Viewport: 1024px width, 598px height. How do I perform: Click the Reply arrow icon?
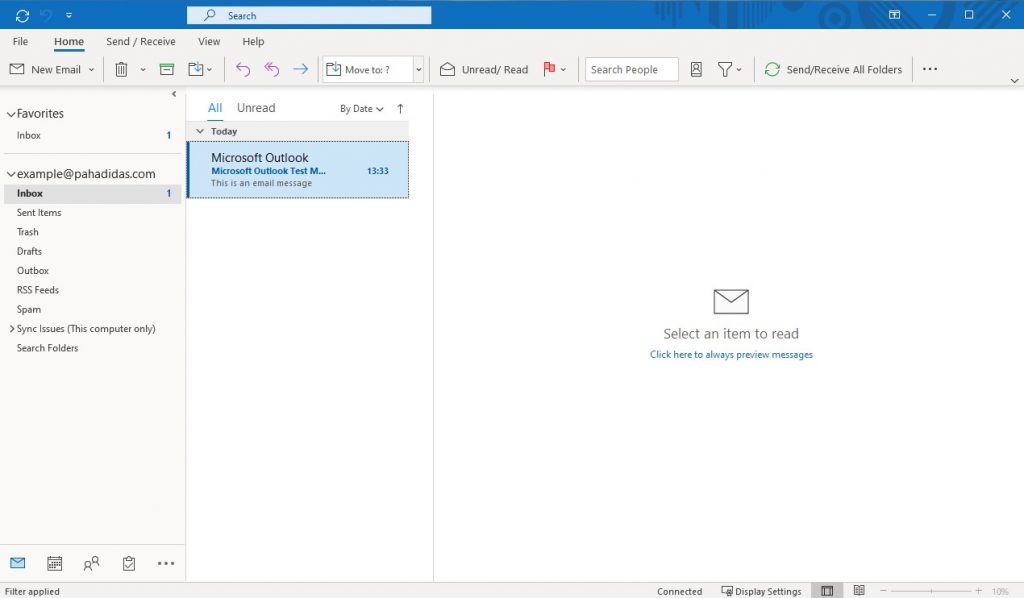[243, 70]
